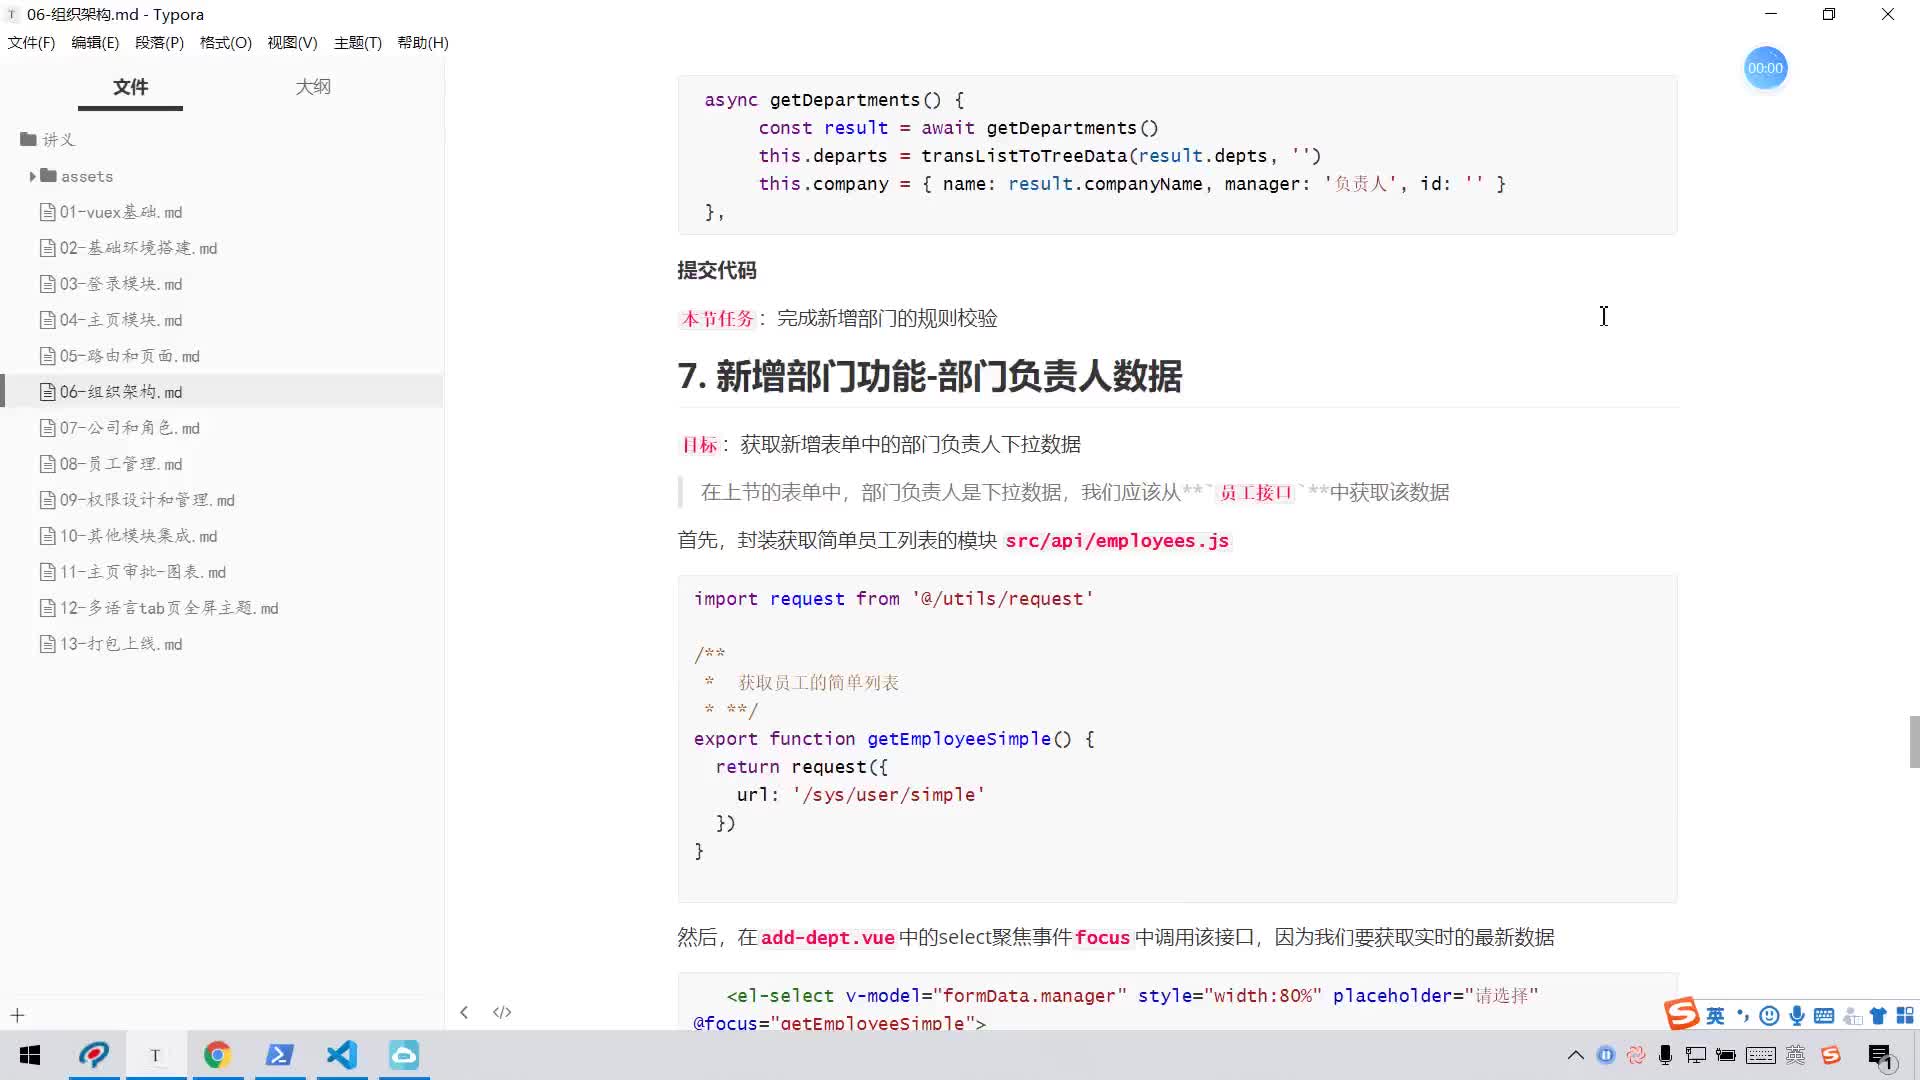Click the battery power tray icon
The image size is (1920, 1080).
point(1726,1055)
